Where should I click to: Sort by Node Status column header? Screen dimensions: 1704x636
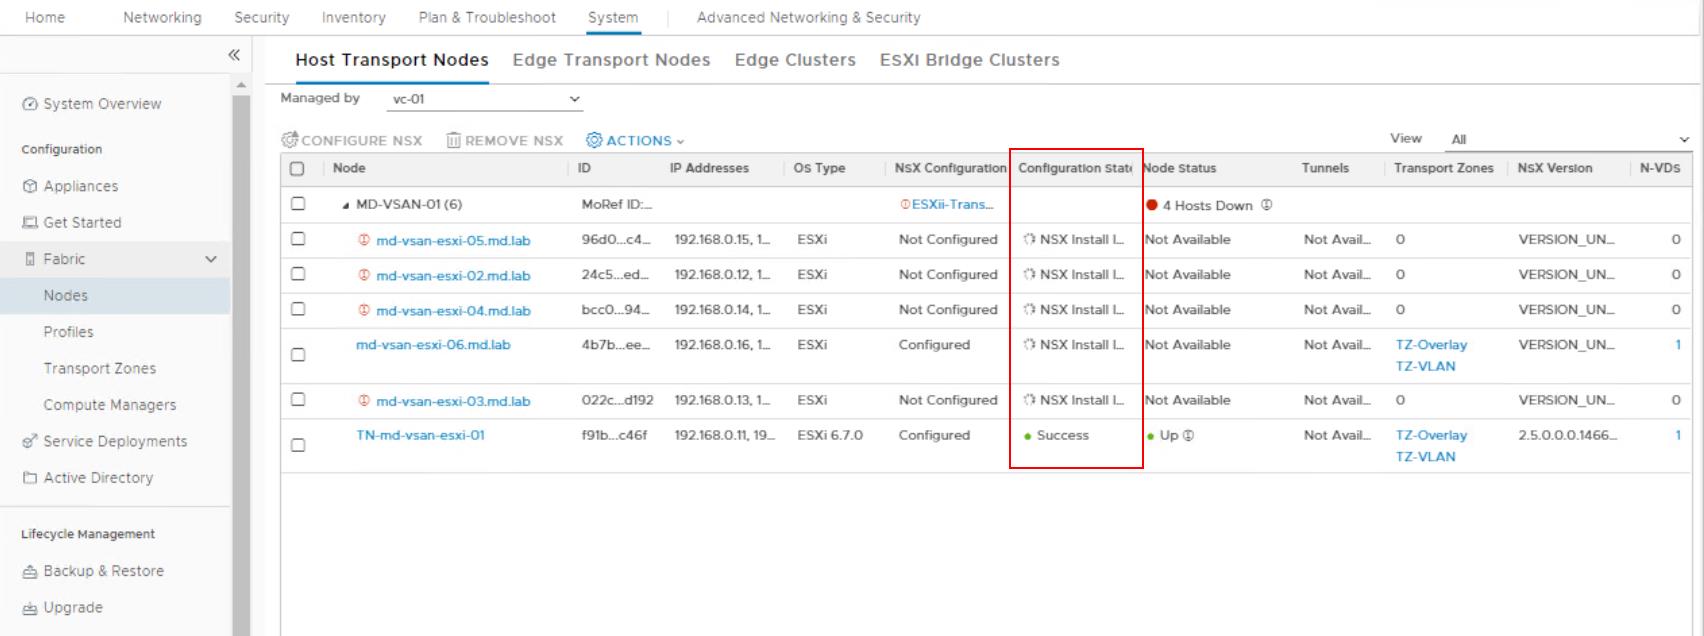tap(1180, 168)
